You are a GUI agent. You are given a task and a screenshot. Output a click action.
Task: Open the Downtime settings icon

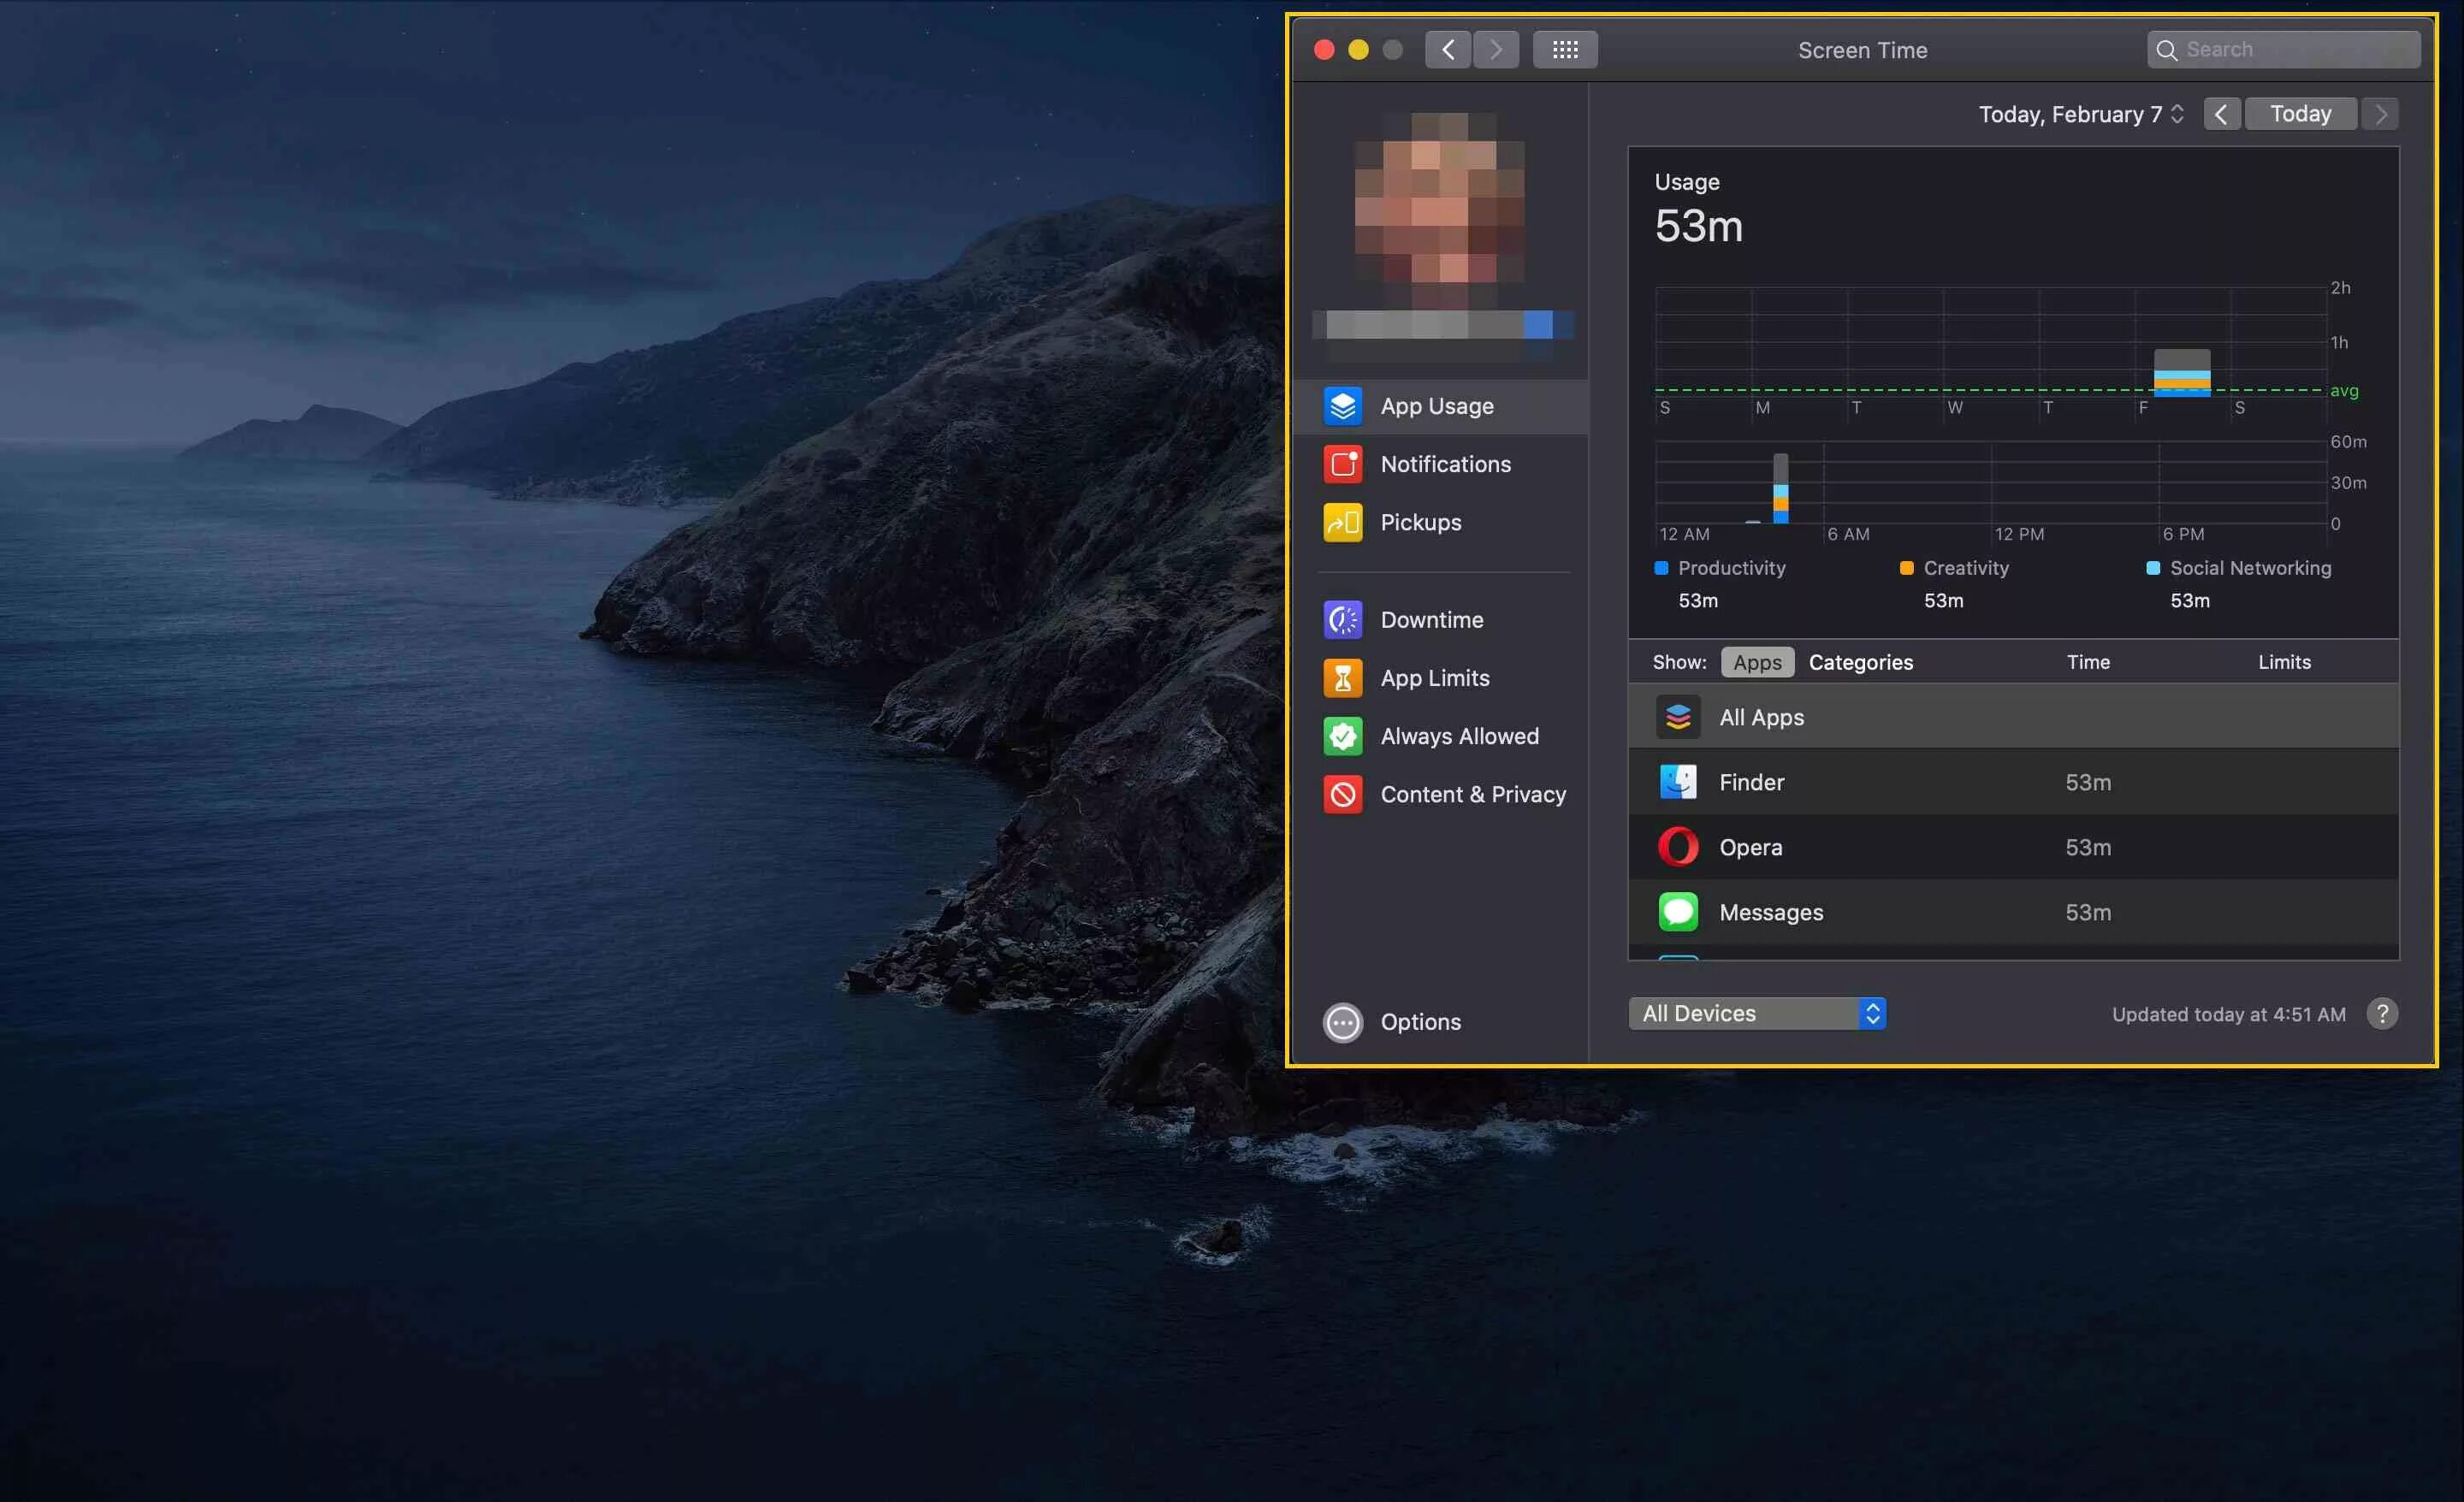[1342, 620]
